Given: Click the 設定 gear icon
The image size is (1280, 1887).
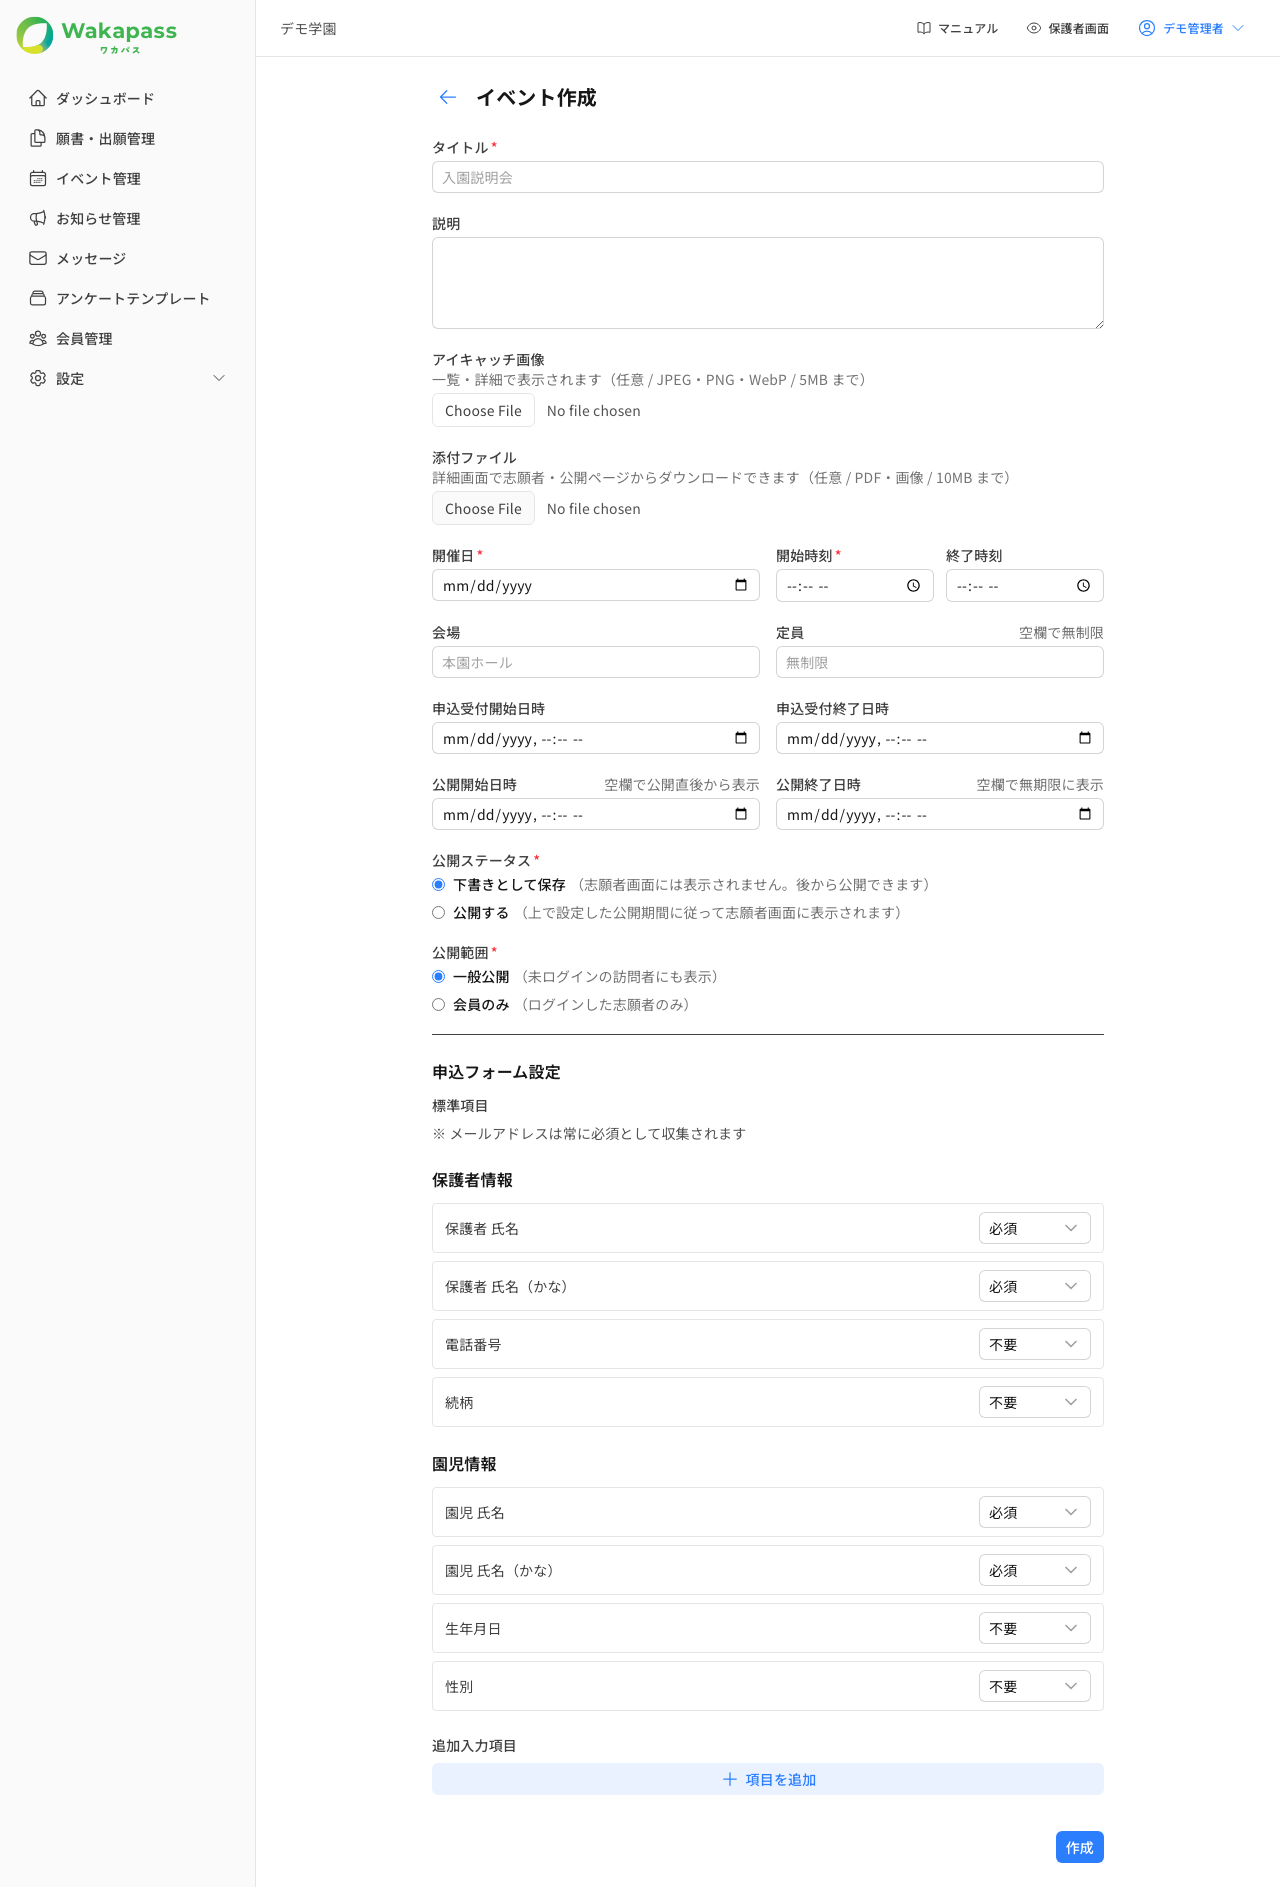Looking at the screenshot, I should [x=38, y=378].
